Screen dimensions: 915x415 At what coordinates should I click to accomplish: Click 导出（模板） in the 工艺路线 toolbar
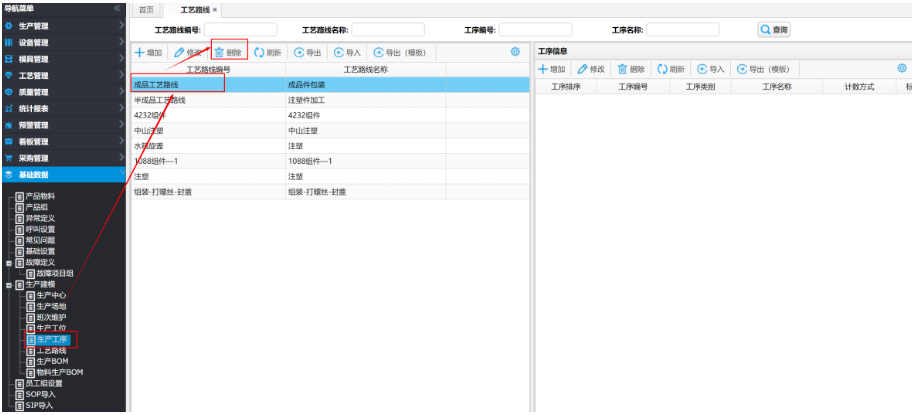click(400, 53)
